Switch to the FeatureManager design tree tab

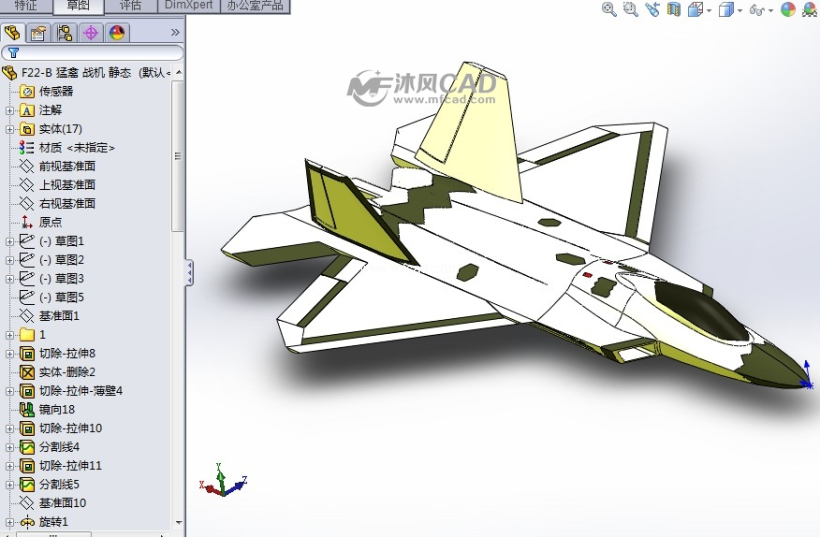pos(13,33)
